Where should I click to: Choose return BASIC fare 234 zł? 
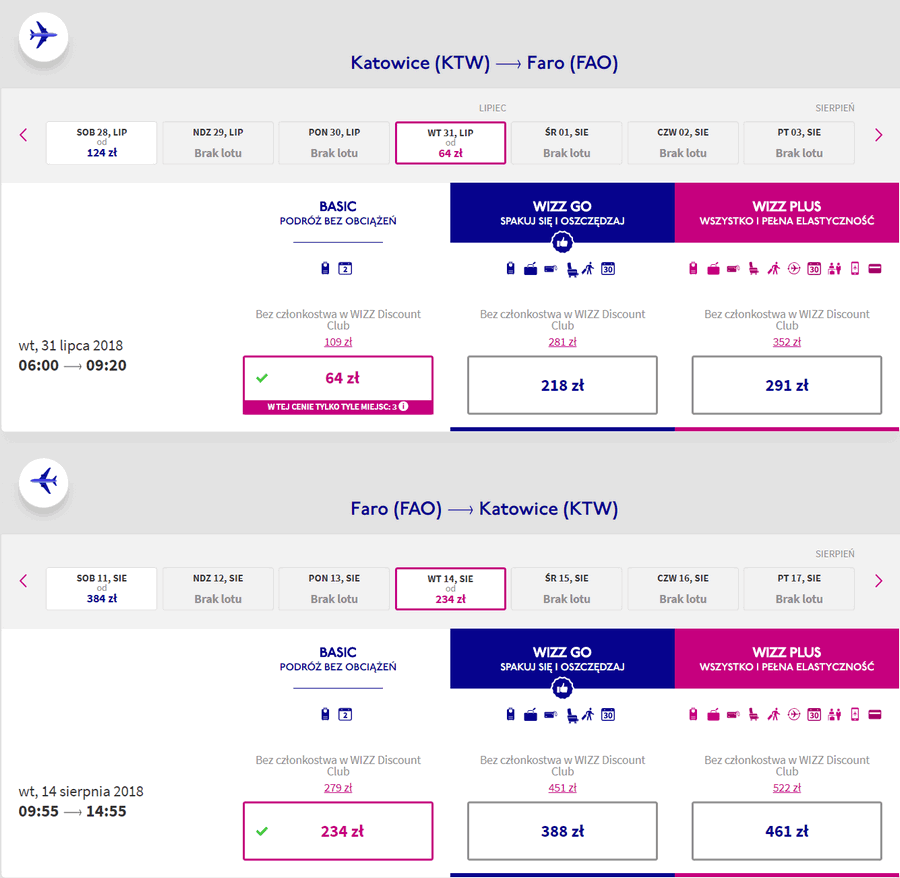click(x=338, y=831)
